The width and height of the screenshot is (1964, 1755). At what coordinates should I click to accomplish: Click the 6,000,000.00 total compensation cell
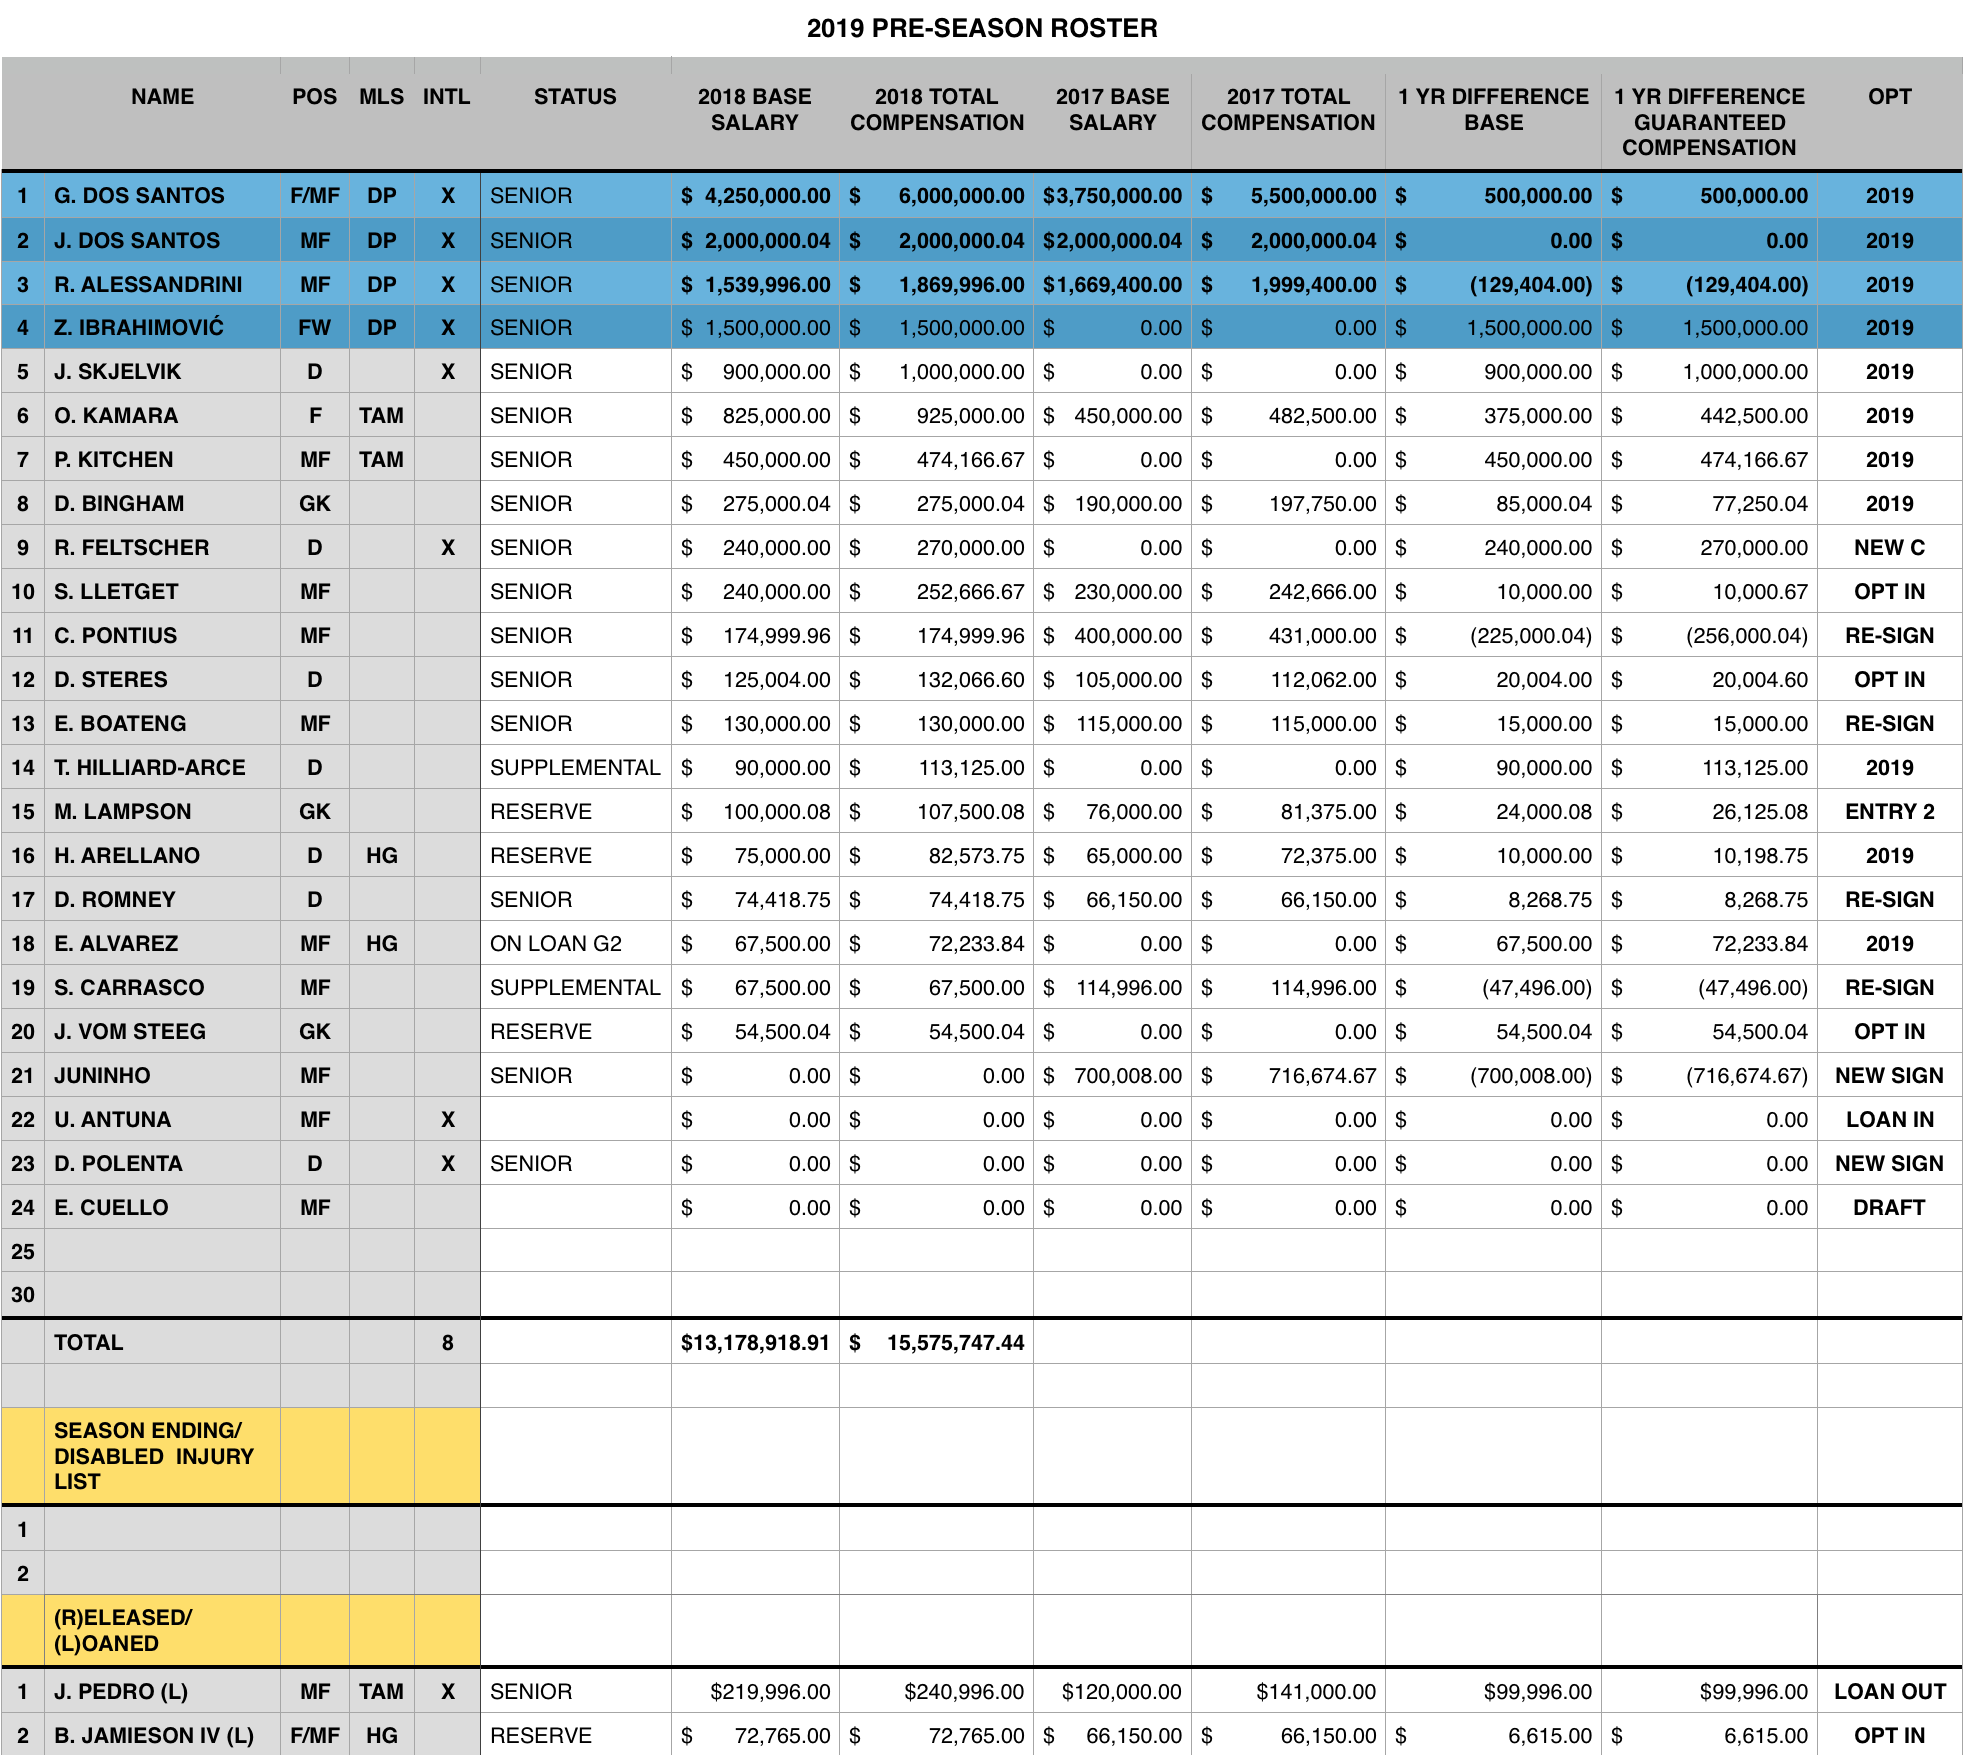(937, 196)
